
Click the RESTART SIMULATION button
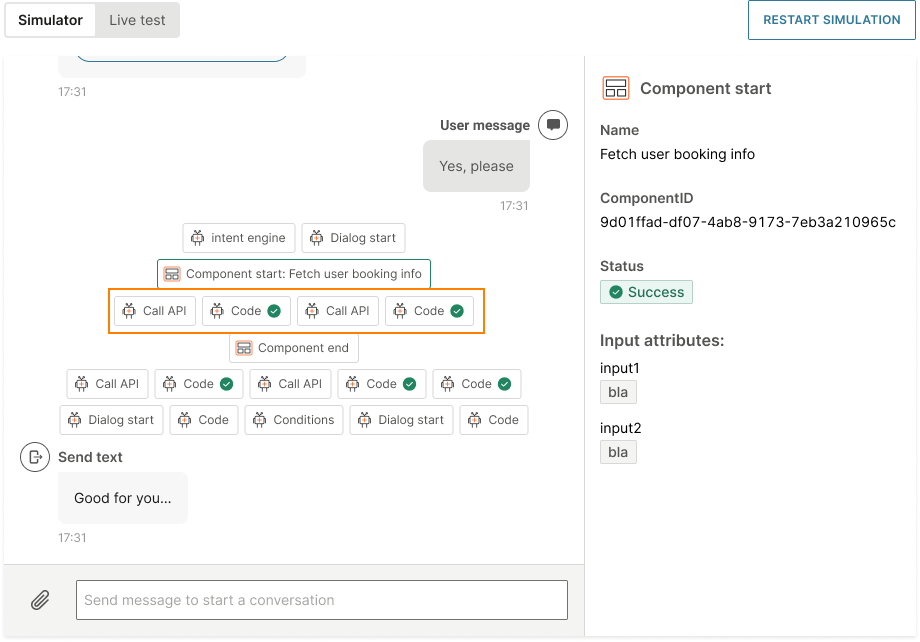point(831,20)
